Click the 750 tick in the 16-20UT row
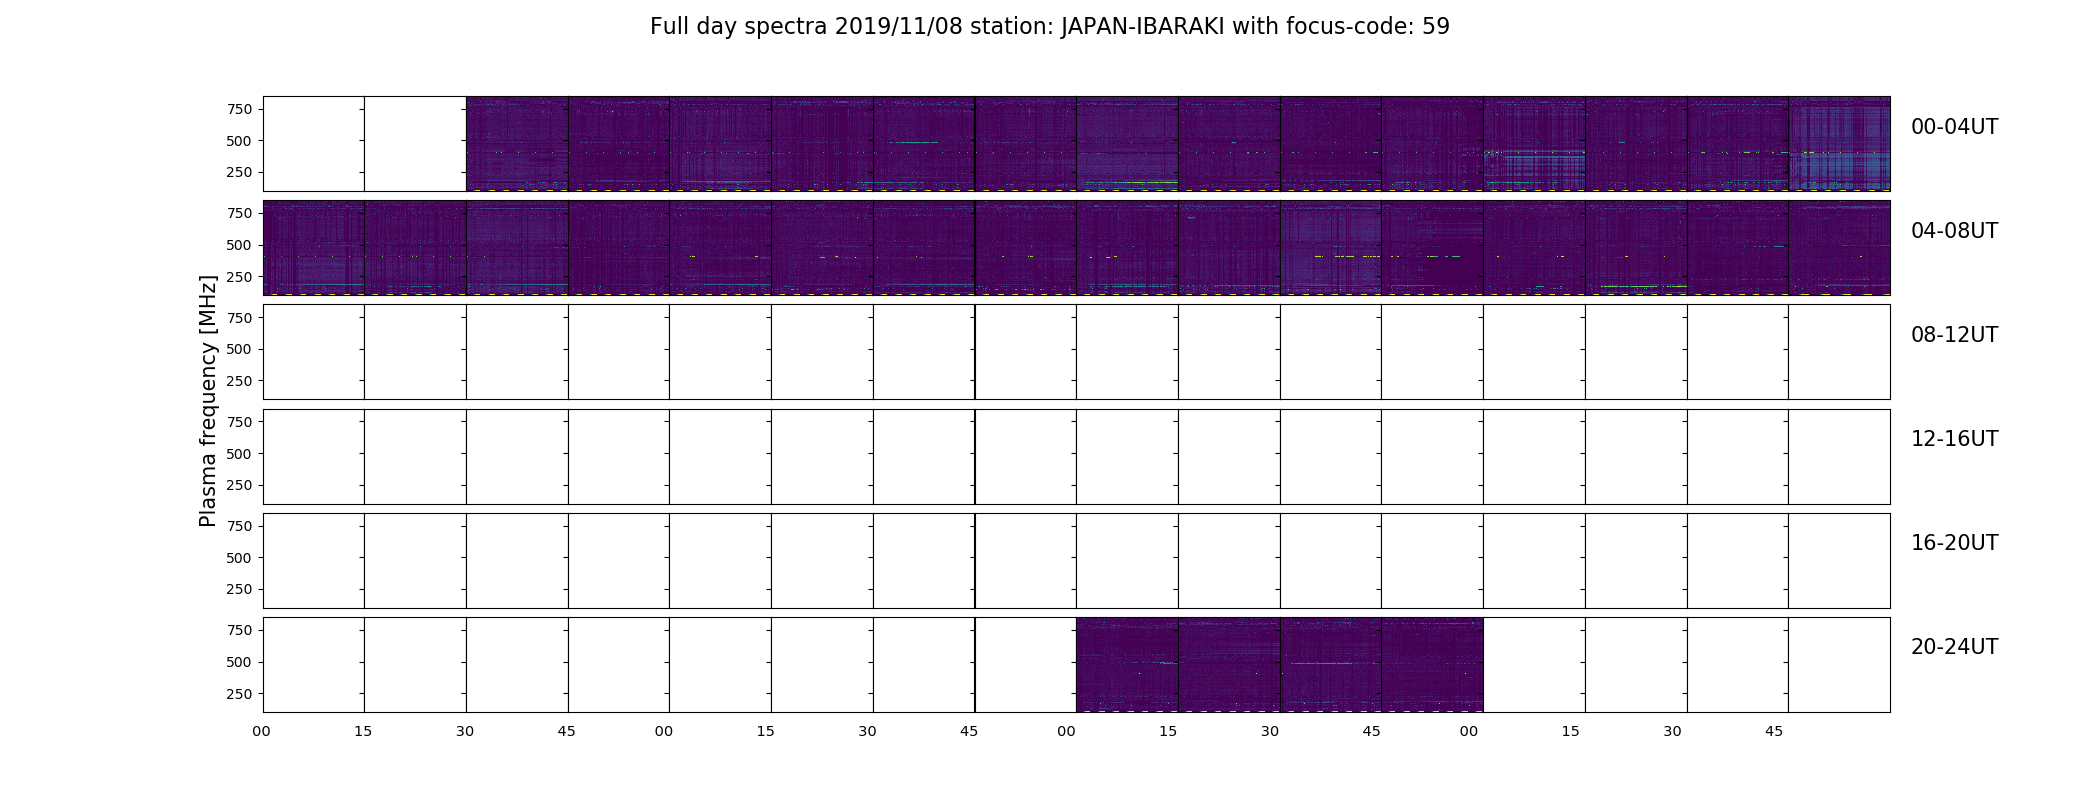This screenshot has height=800, width=2100. [x=239, y=526]
